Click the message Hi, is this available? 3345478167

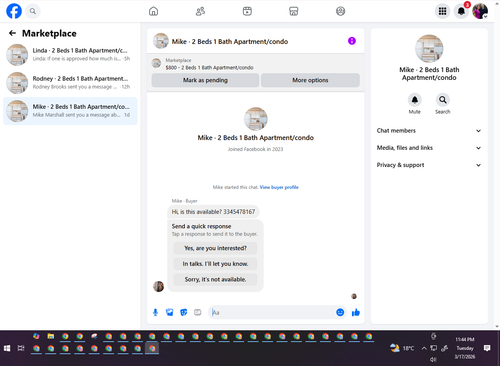(213, 212)
